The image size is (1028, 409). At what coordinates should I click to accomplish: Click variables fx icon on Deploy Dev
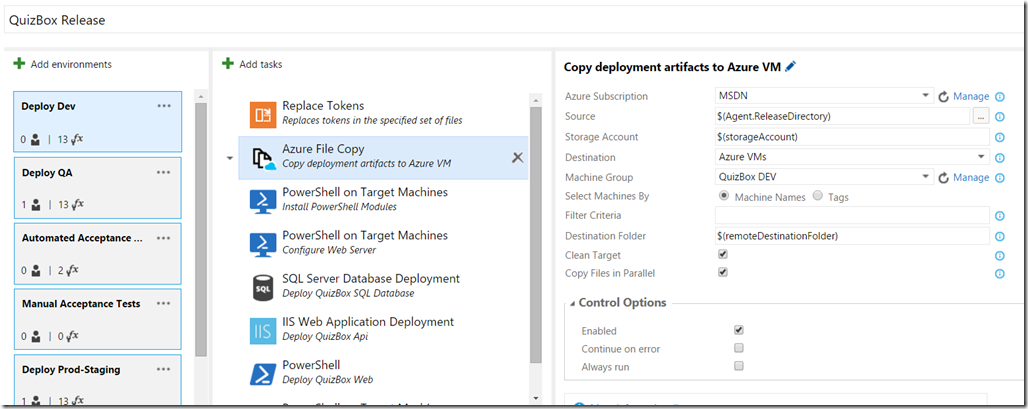[76, 139]
